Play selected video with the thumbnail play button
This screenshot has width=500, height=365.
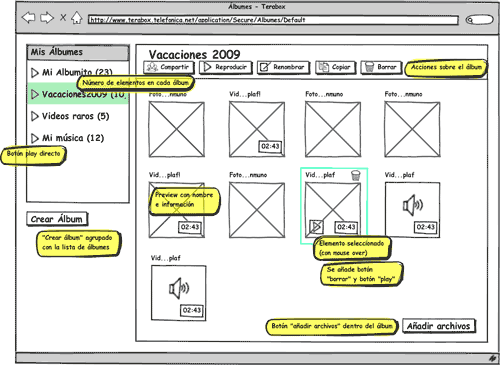(x=316, y=227)
